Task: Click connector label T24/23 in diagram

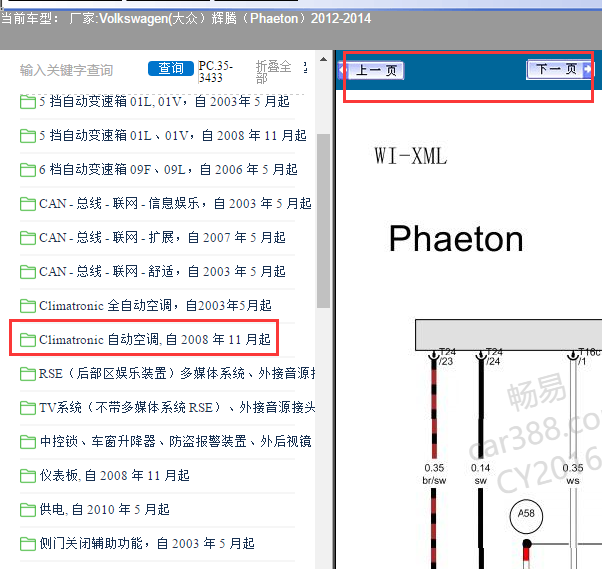Action: pos(447,357)
